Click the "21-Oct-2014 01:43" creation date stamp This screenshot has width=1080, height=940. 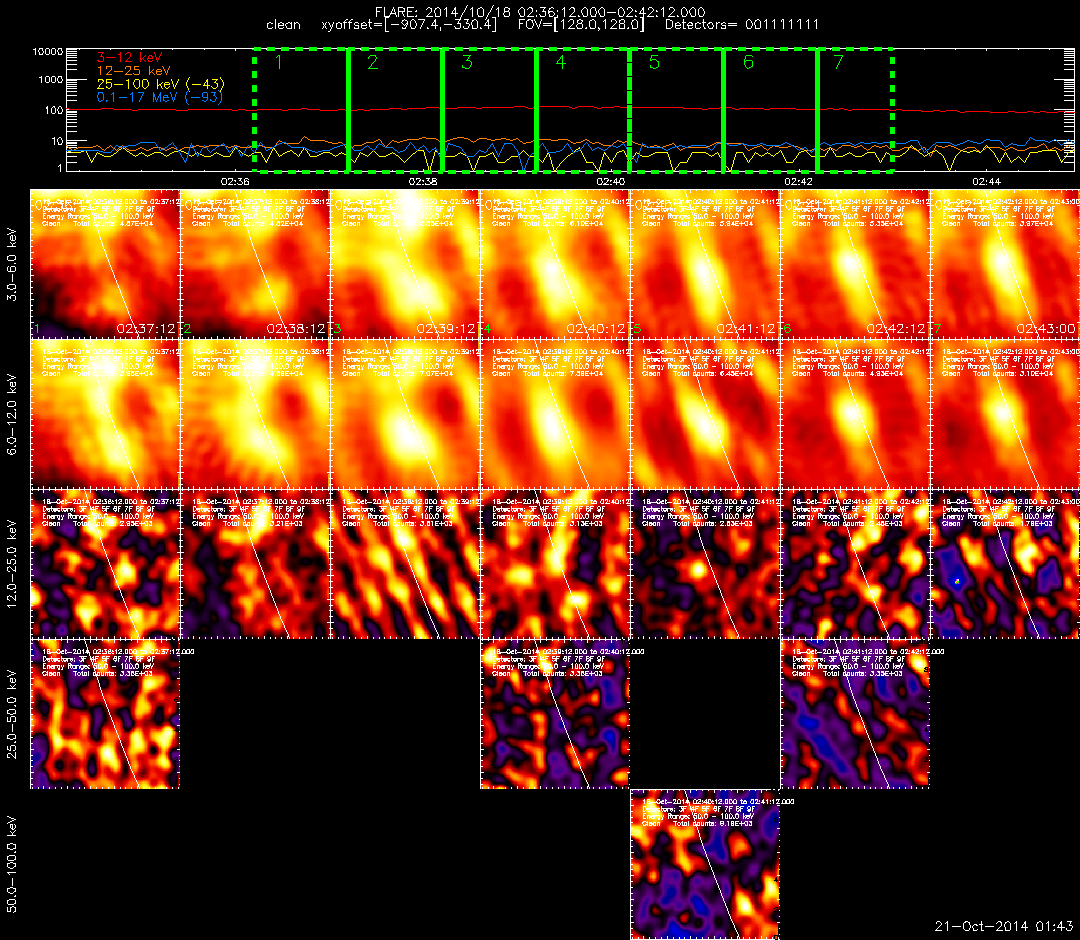[x=1004, y=926]
